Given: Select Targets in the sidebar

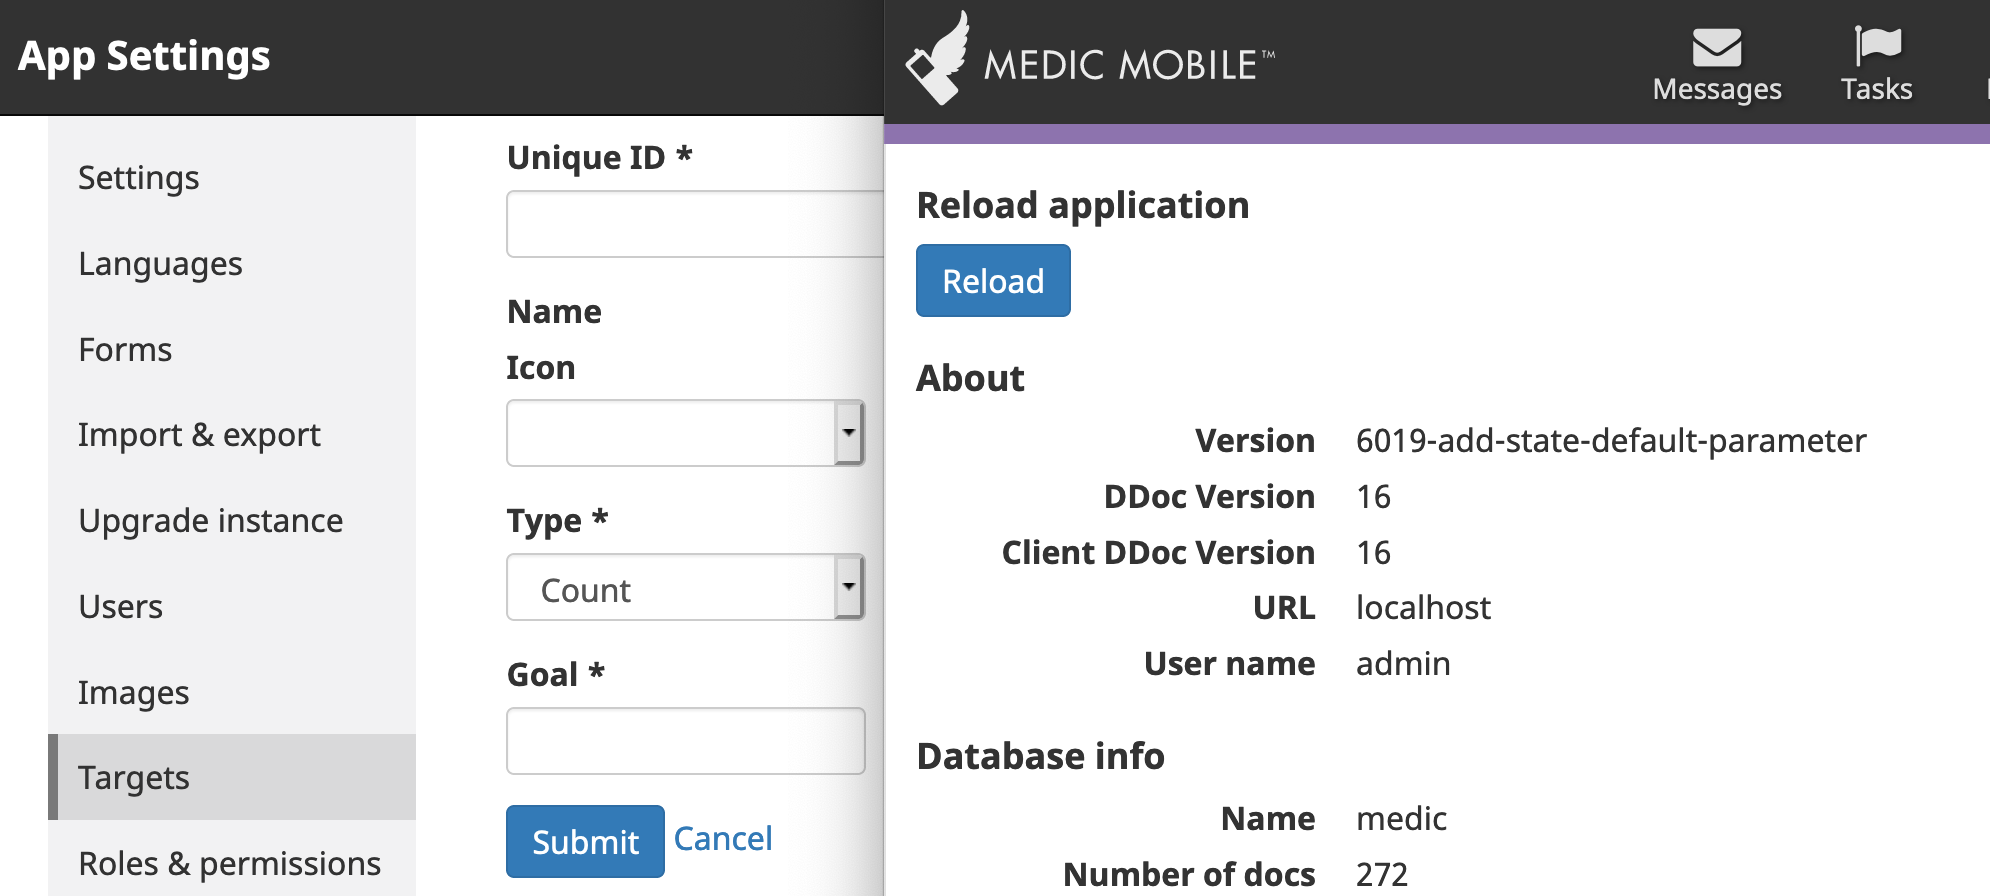Looking at the screenshot, I should [x=232, y=778].
